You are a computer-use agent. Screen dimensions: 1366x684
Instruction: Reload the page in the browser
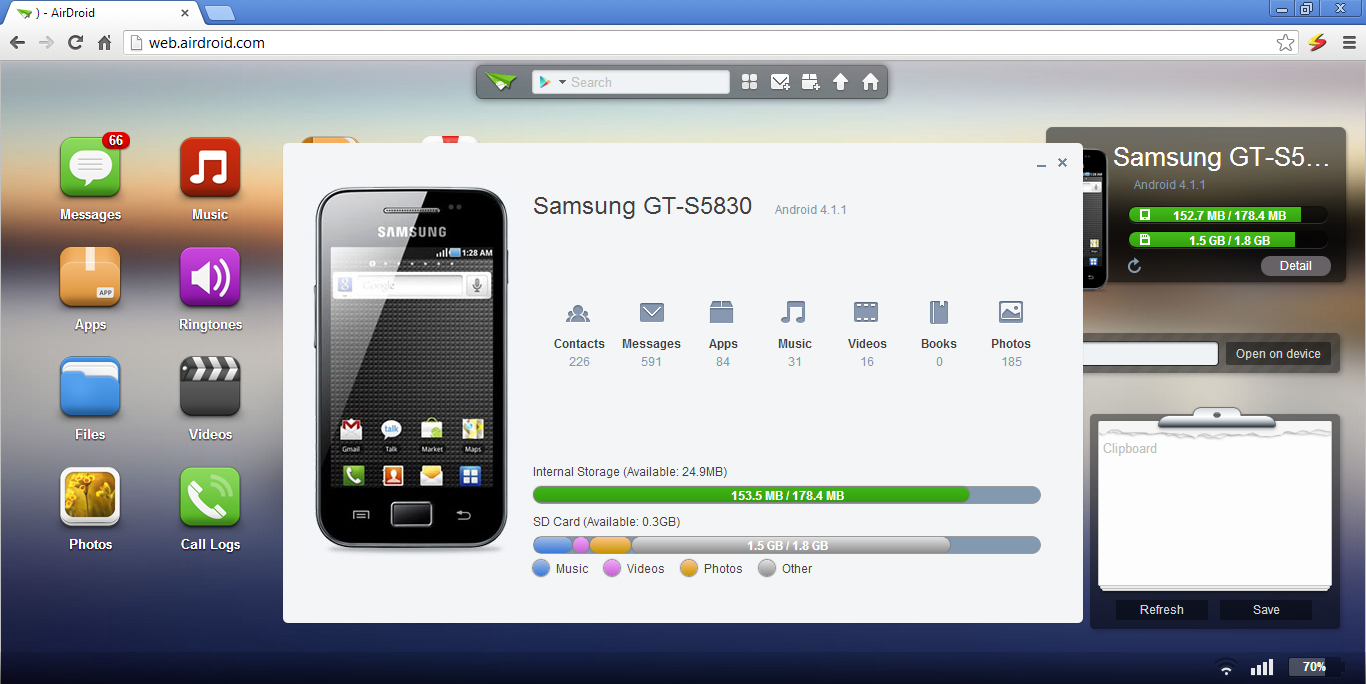click(x=75, y=43)
